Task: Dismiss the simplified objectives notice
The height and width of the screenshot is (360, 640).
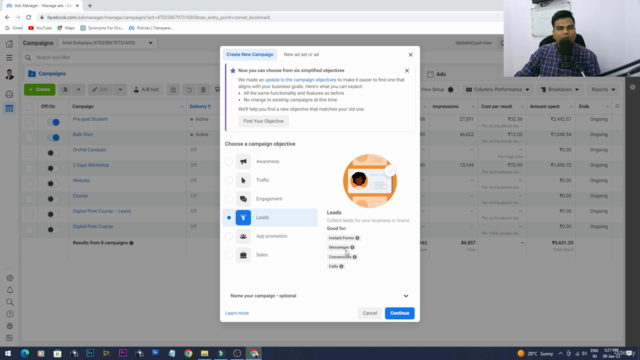Action: pyautogui.click(x=407, y=71)
